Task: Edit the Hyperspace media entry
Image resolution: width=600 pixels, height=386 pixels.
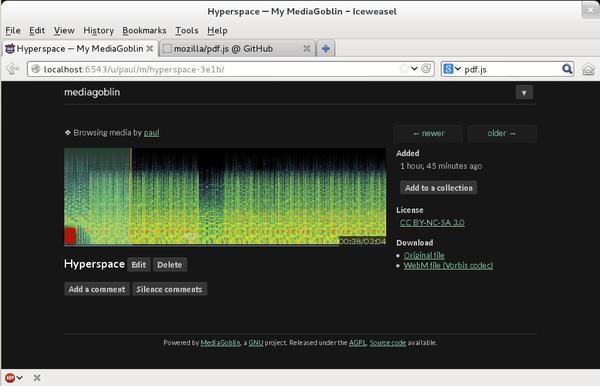Action: [x=139, y=265]
